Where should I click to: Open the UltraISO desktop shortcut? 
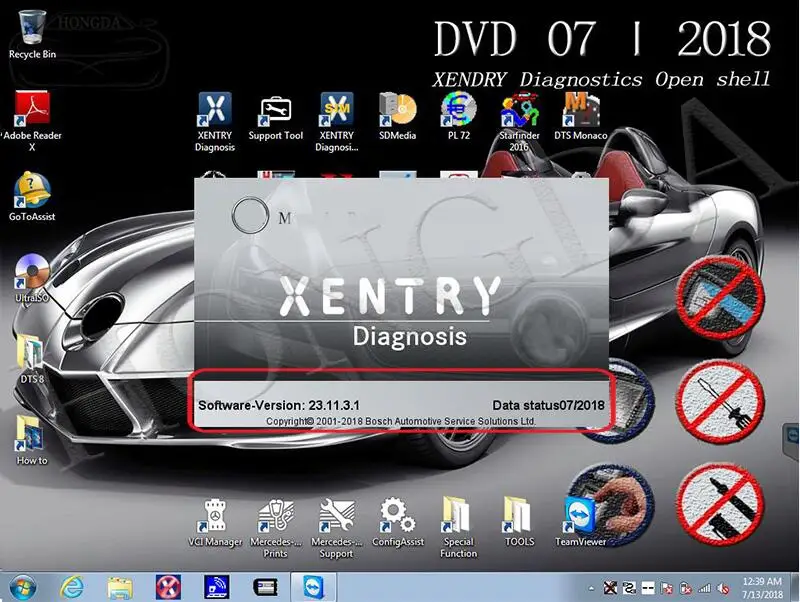(32, 278)
